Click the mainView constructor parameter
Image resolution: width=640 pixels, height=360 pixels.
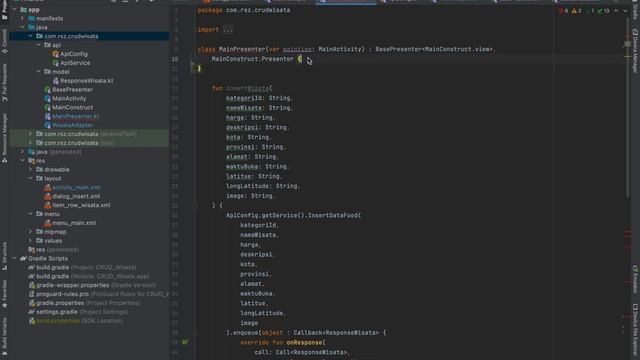click(x=297, y=49)
